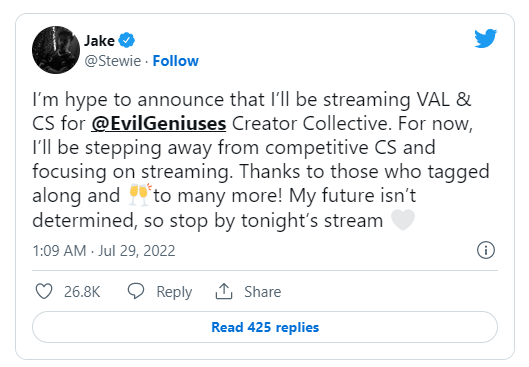Click the 26.8K likes count

[x=82, y=292]
